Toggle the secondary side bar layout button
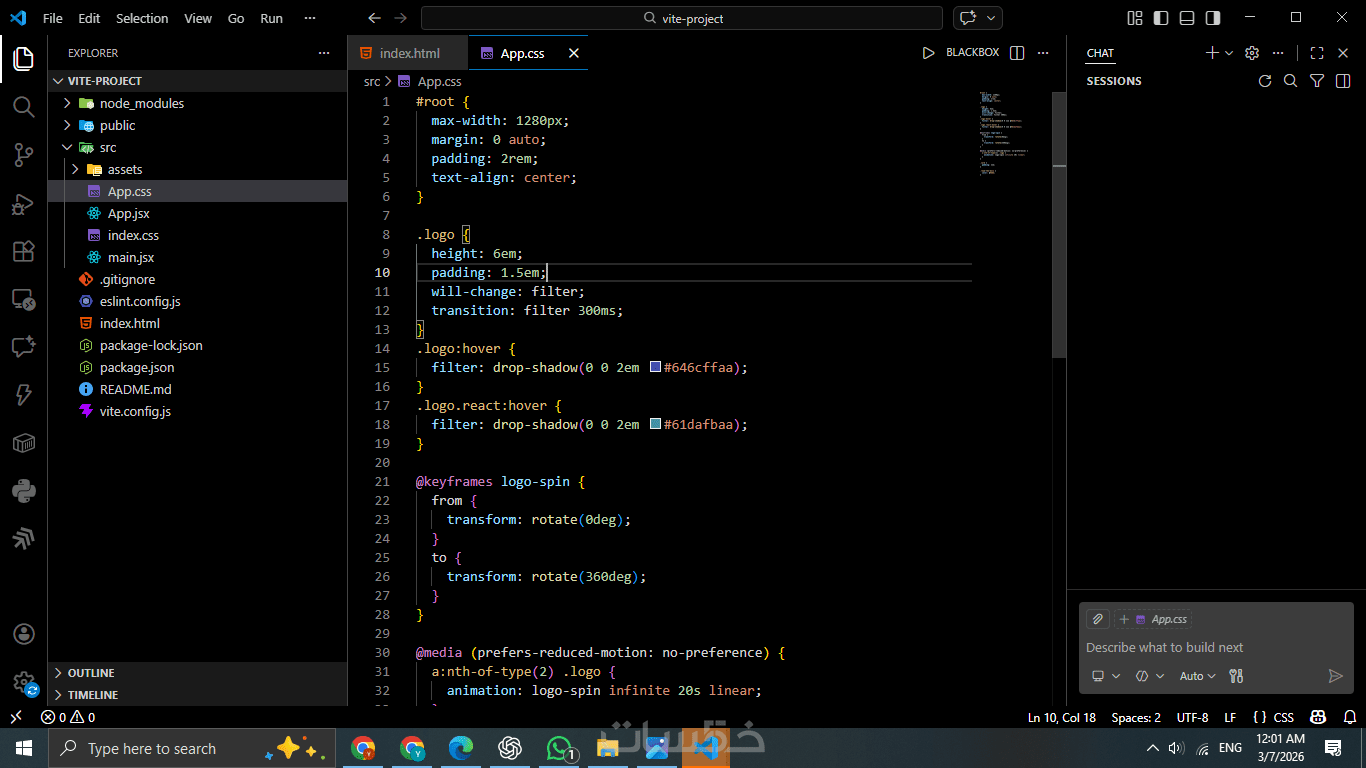Screen dimensions: 1366x768 pos(1213,18)
